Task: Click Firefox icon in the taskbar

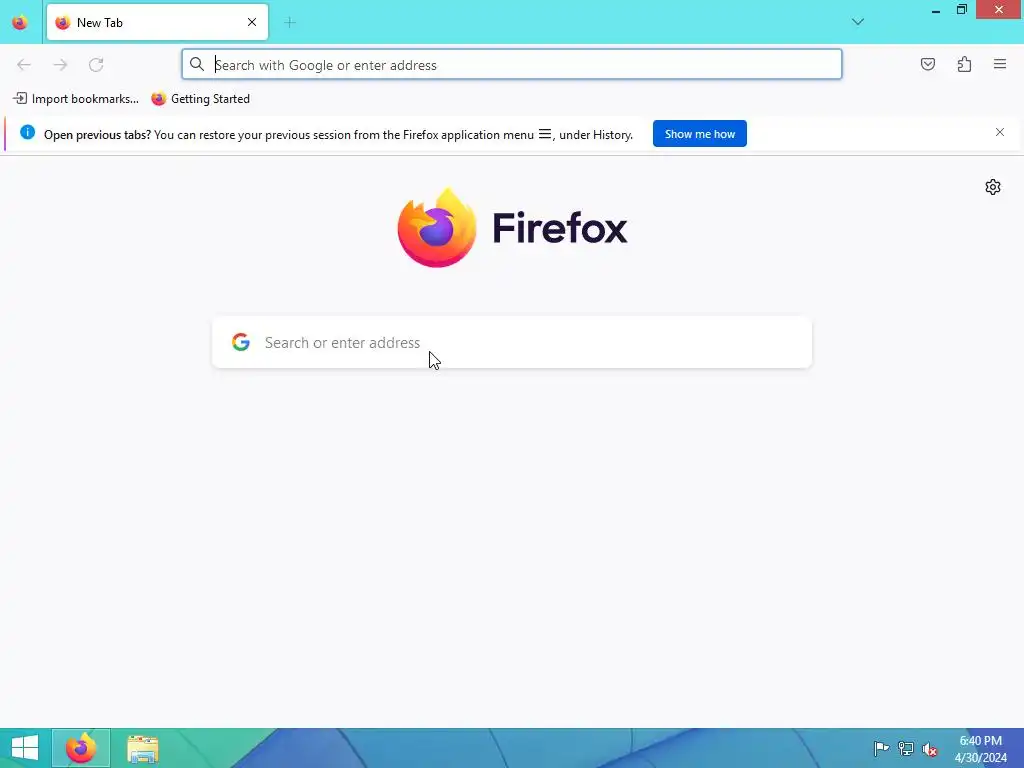Action: (x=81, y=748)
